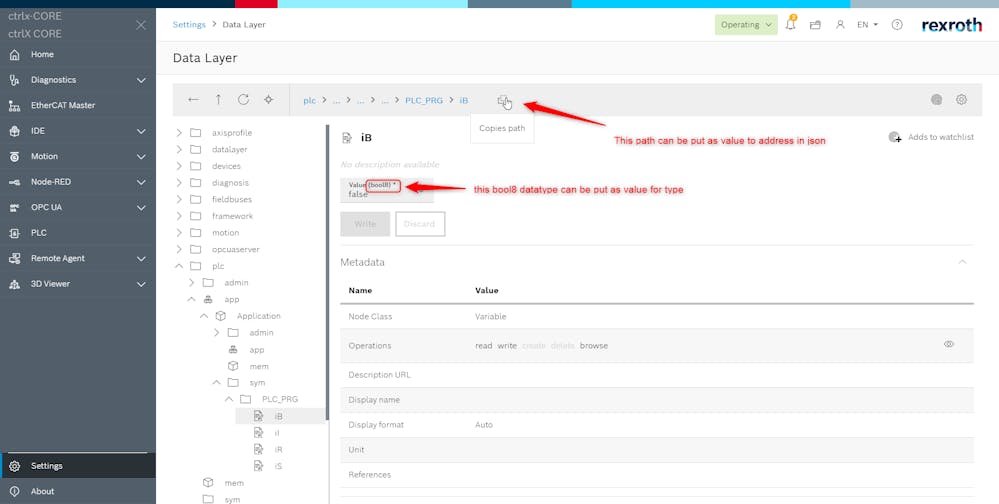Click the Data Layer settings gear icon
Screen dimensions: 999x504
[962, 99]
